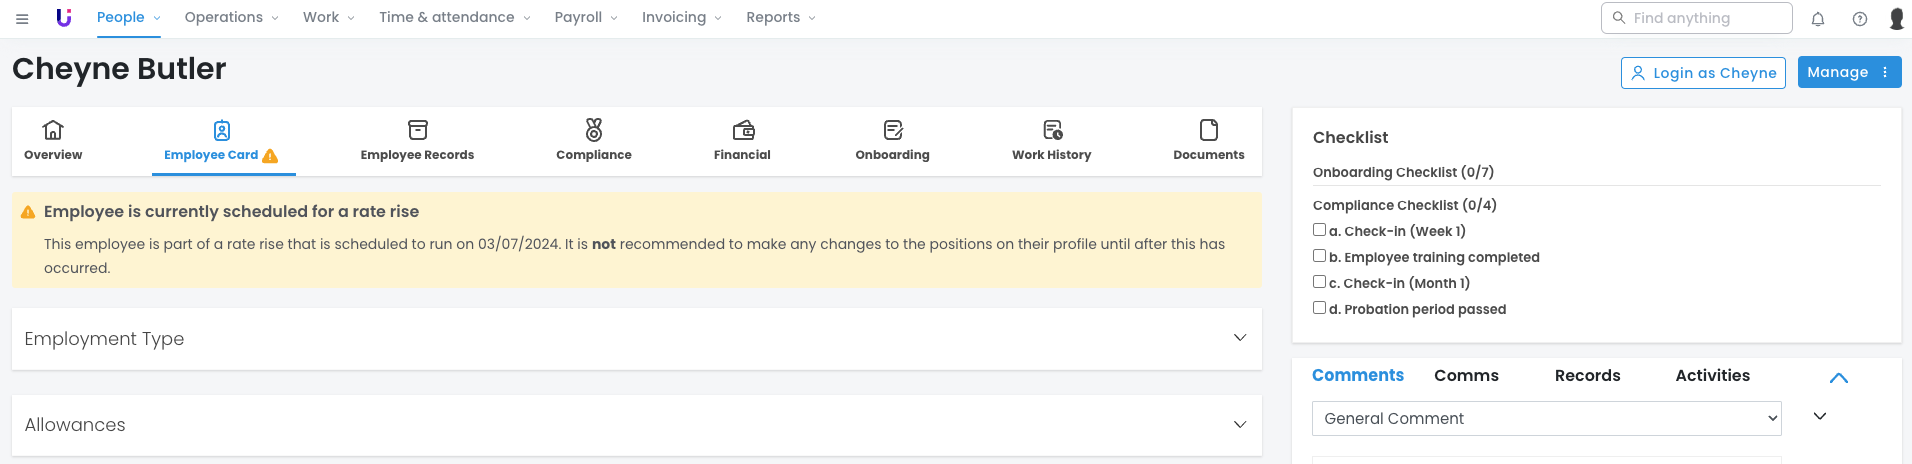Switch to the Comms tab

[1466, 375]
